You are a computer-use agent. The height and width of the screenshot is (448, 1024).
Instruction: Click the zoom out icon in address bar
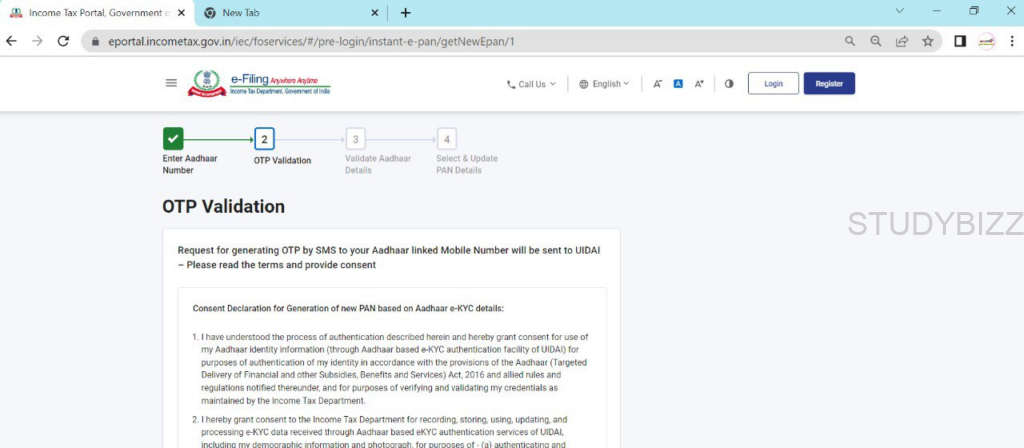(876, 41)
